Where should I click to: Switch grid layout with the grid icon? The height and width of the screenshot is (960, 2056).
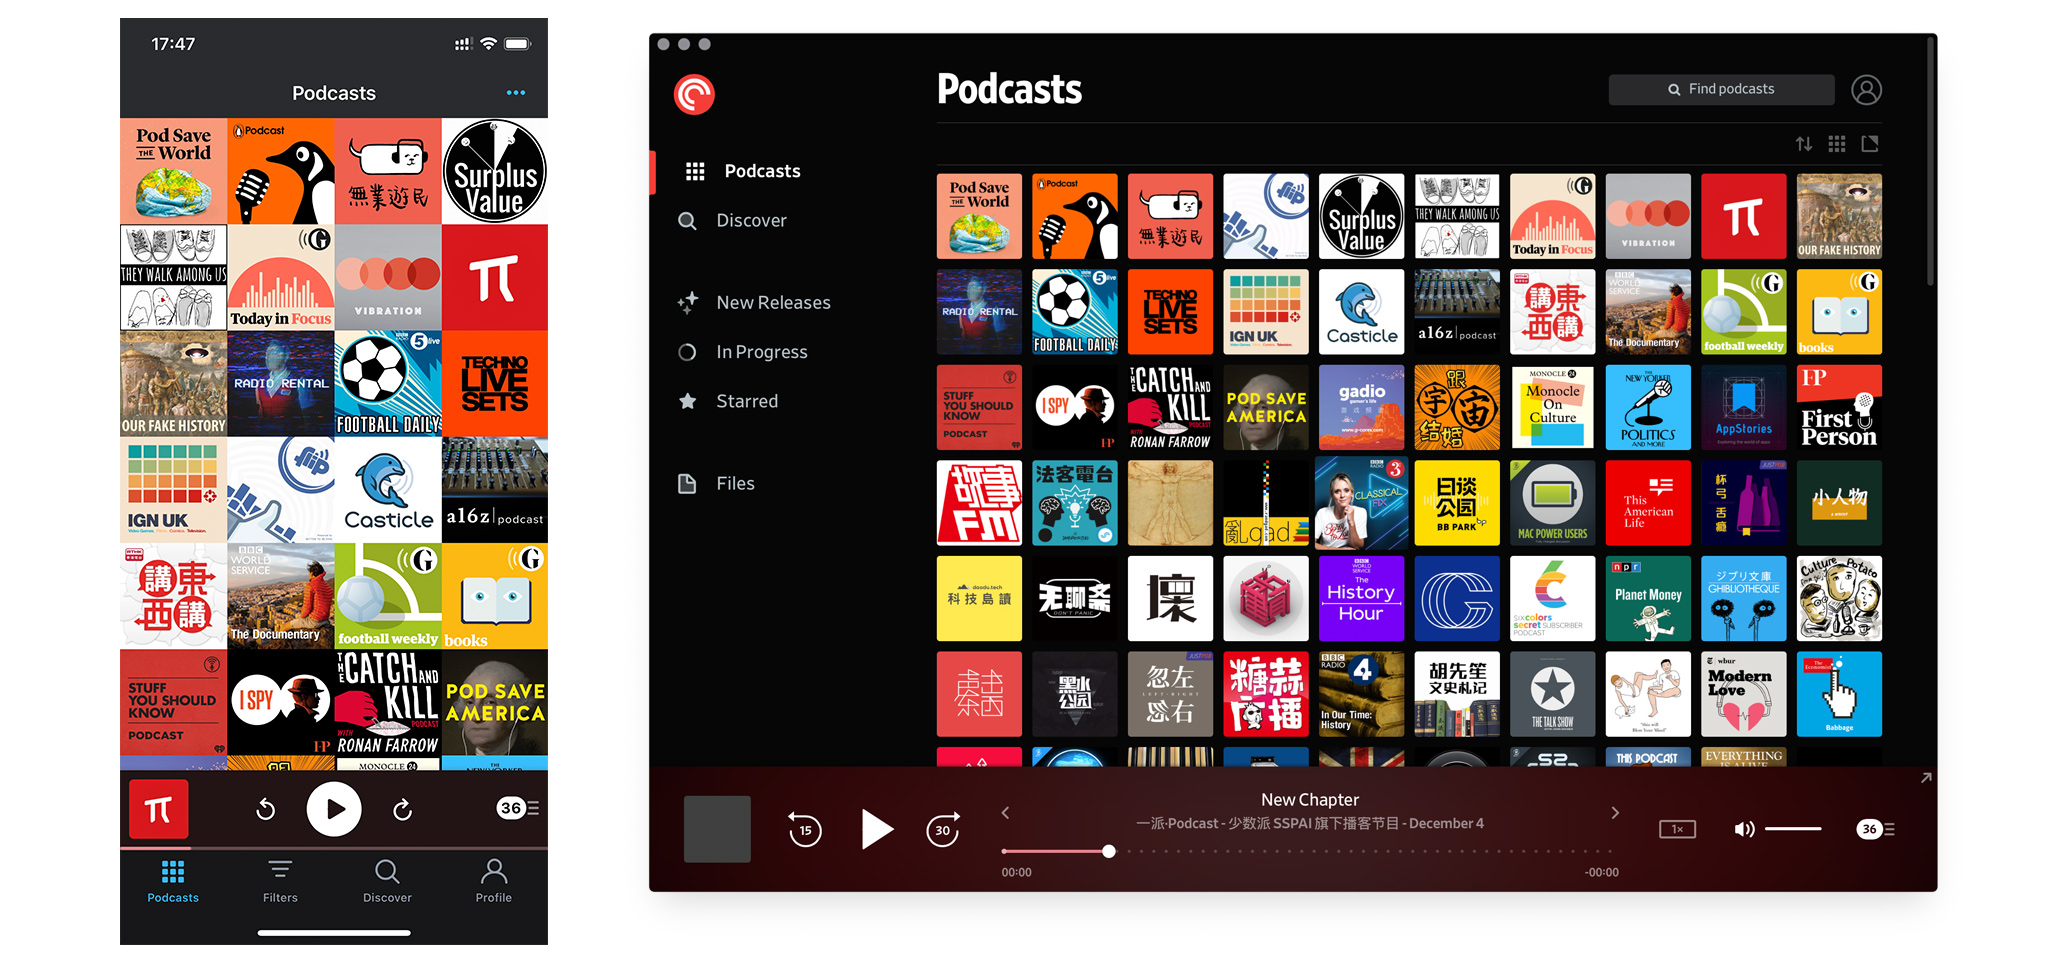point(1837,144)
